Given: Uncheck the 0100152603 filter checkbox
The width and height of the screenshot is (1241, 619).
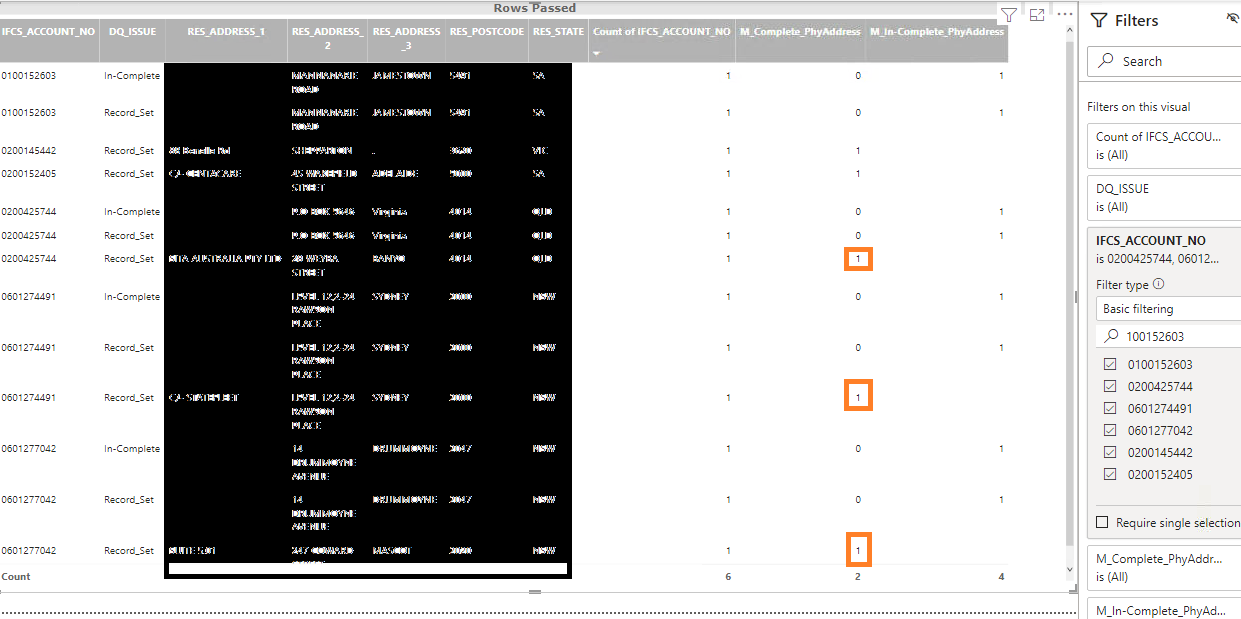Looking at the screenshot, I should (x=1111, y=364).
